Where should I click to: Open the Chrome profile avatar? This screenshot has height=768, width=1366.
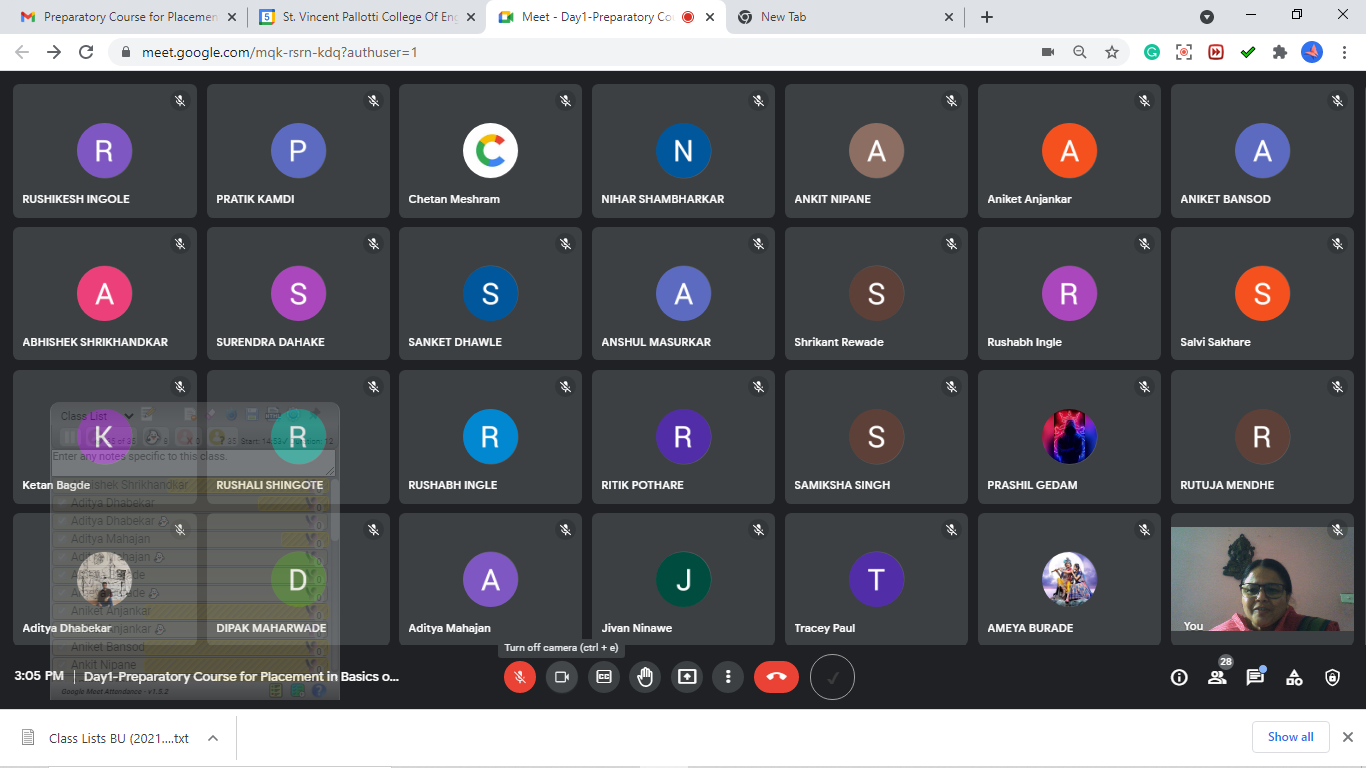[x=1312, y=52]
